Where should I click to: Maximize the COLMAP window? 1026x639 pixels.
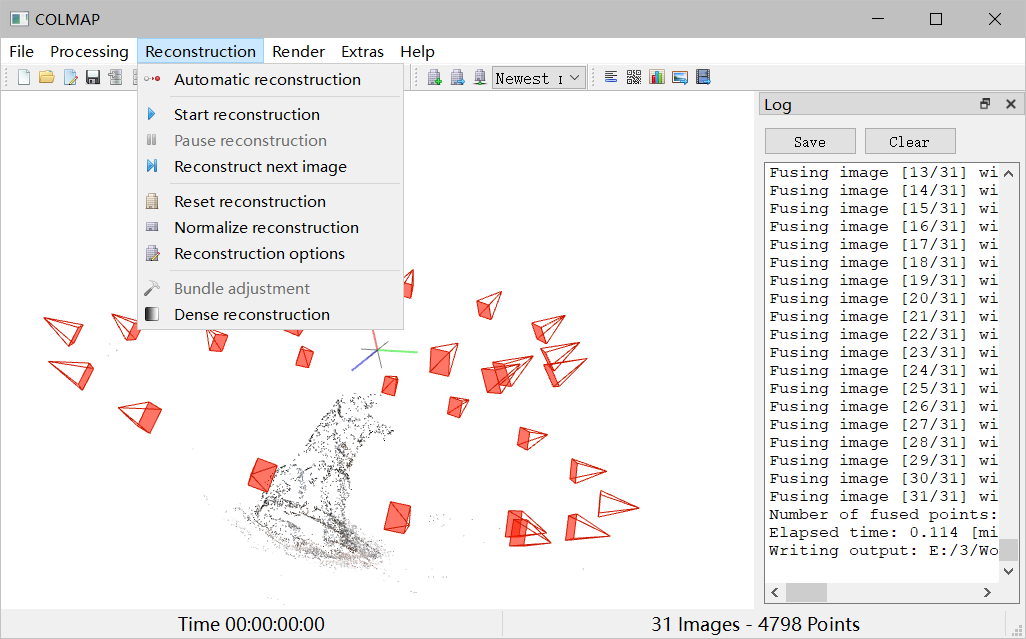[x=936, y=19]
